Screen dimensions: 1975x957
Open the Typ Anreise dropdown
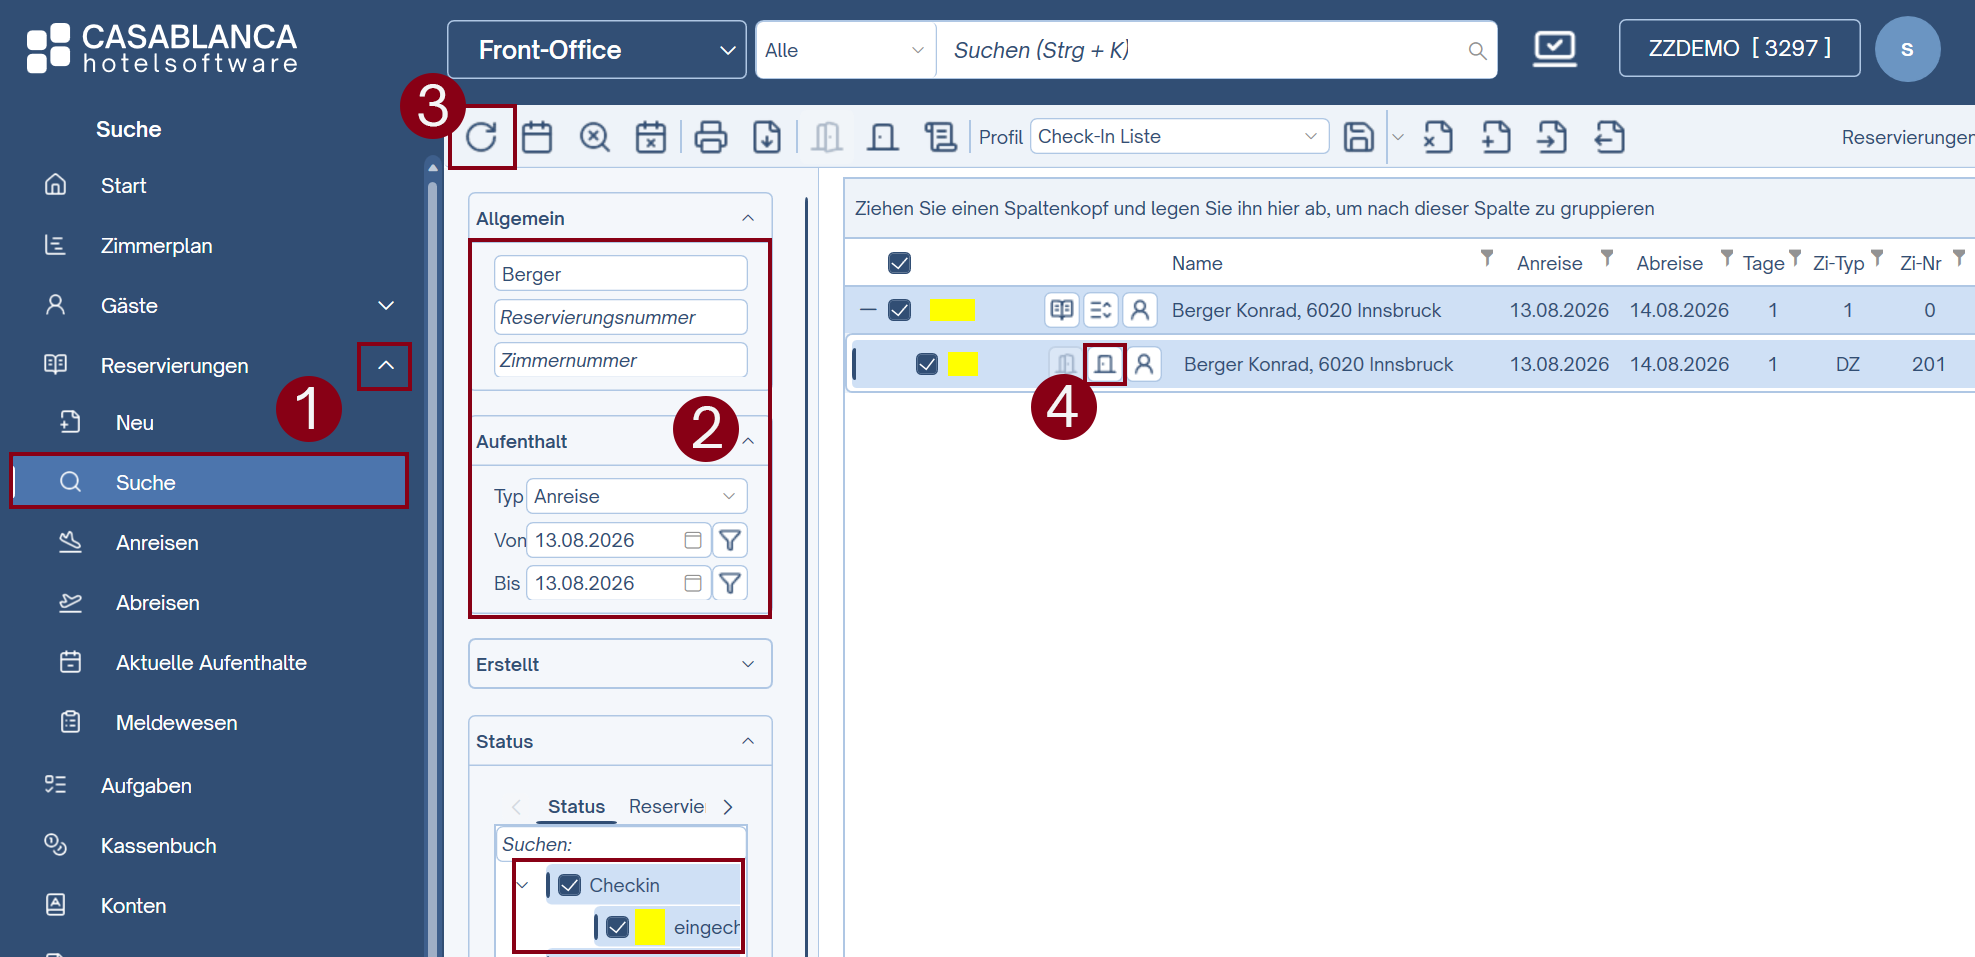[637, 496]
